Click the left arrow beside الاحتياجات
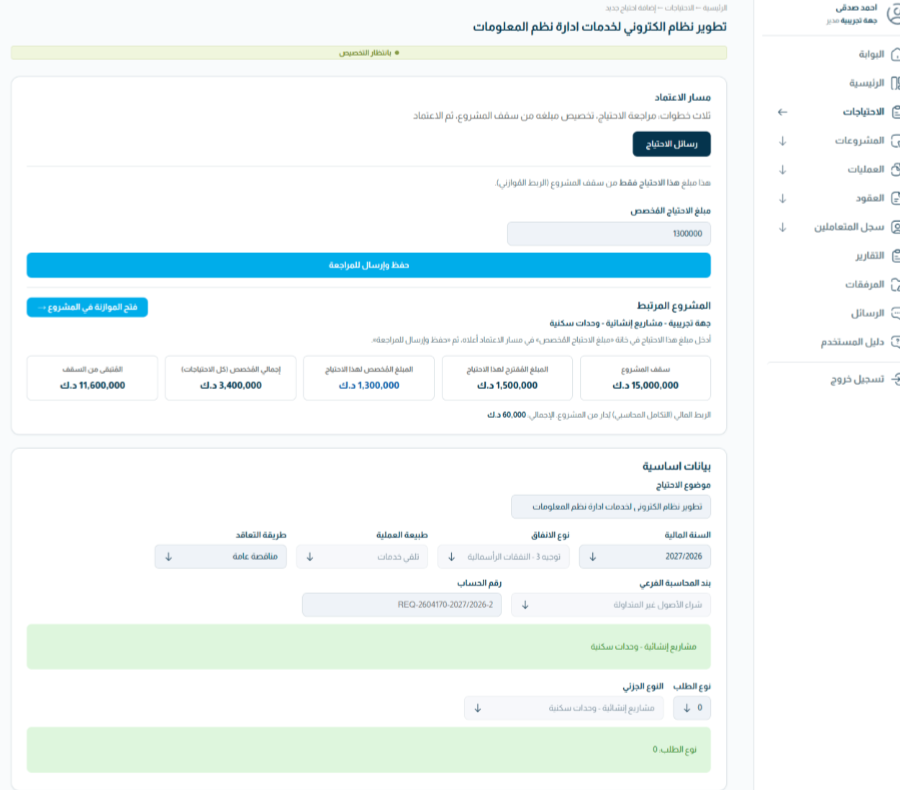This screenshot has width=900, height=790. tap(782, 112)
